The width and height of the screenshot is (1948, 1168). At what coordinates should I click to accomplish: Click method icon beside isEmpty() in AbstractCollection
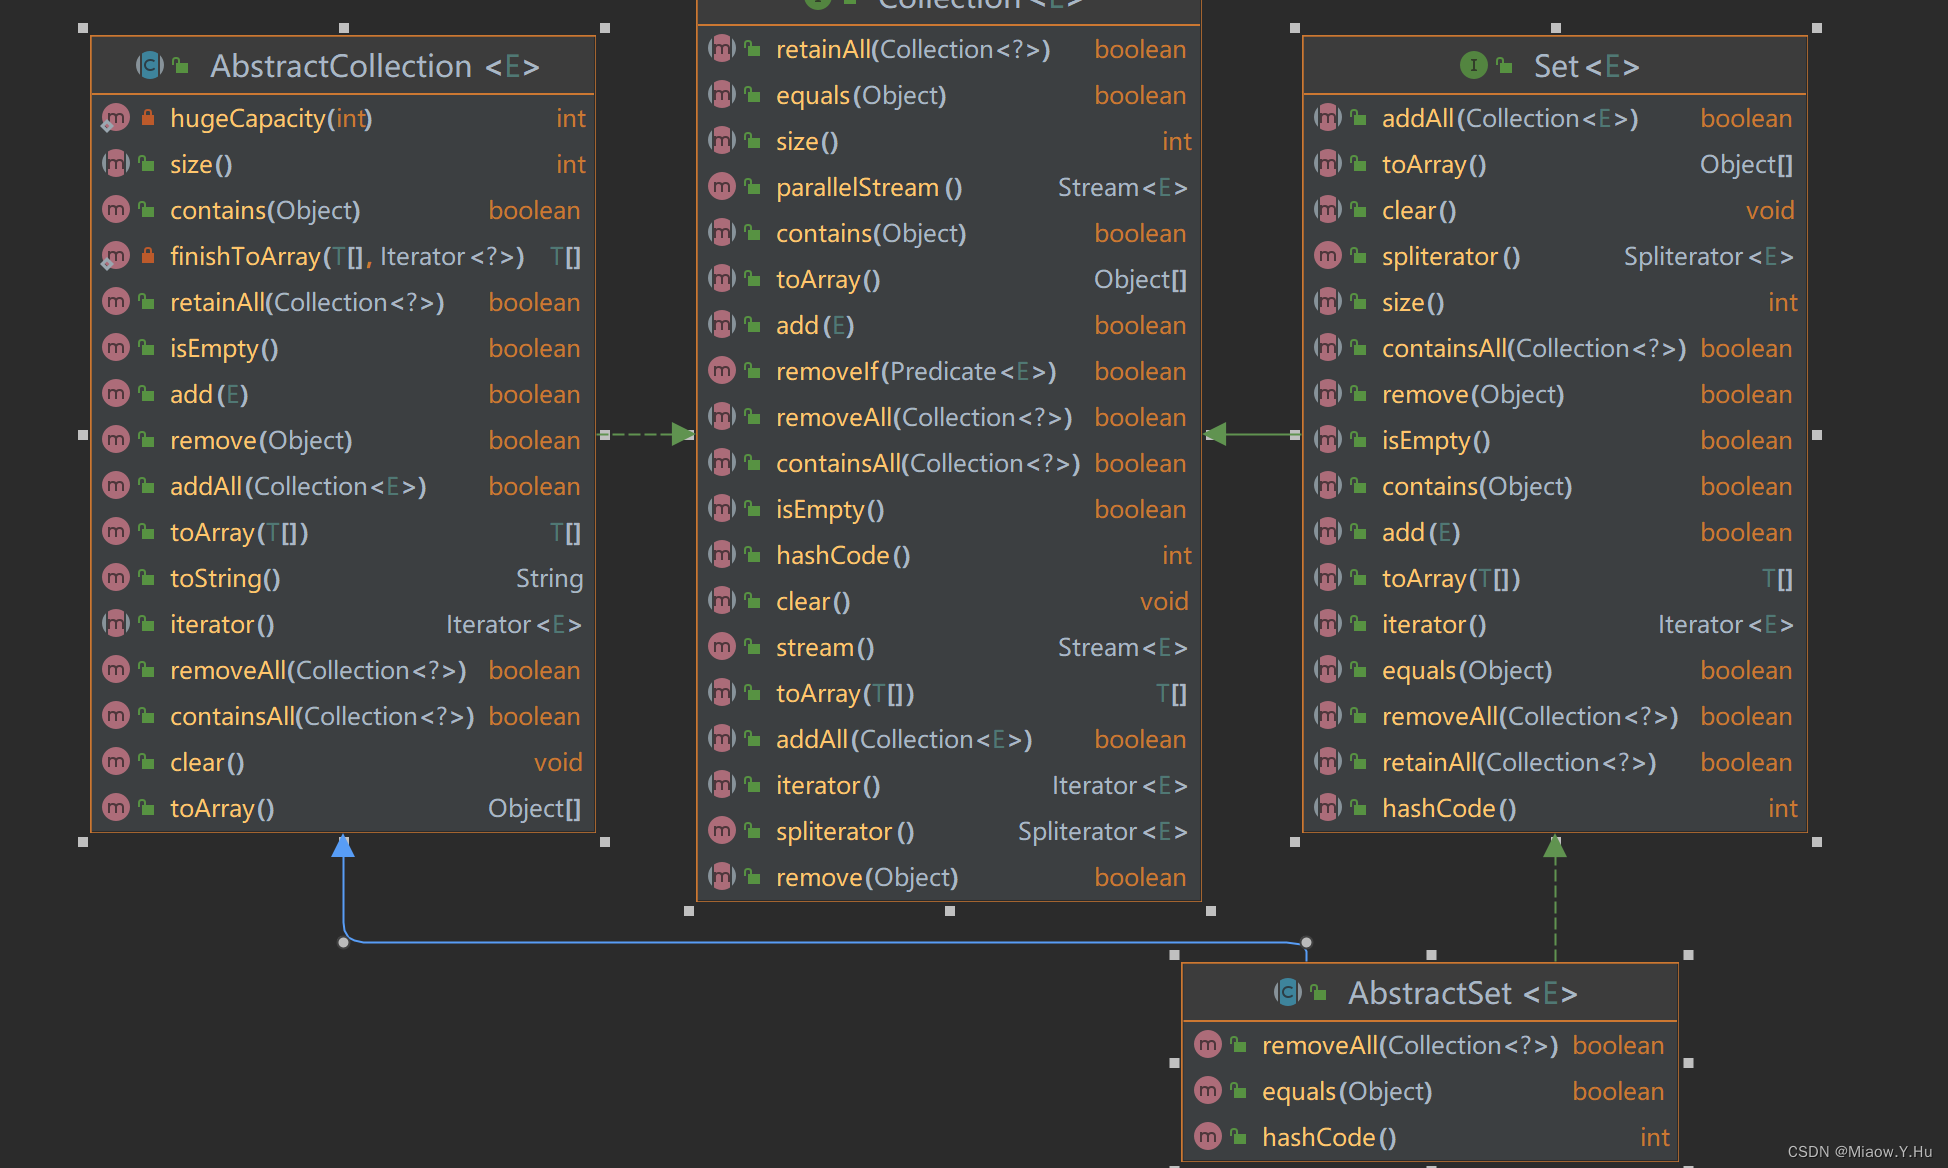[x=116, y=348]
